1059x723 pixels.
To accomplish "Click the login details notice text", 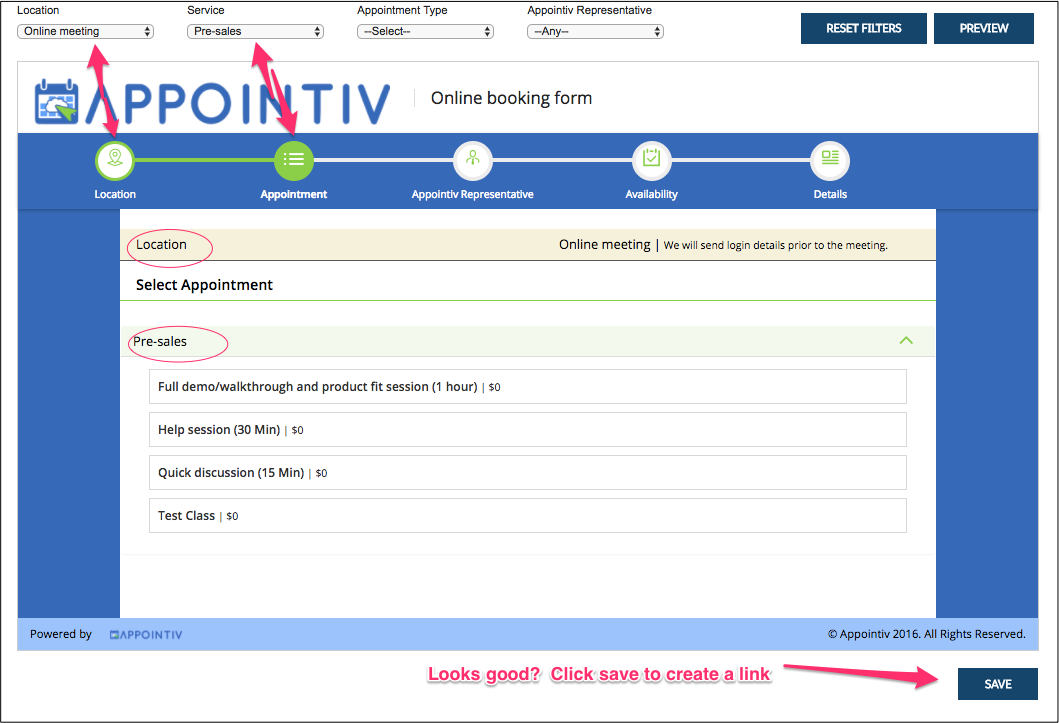I will (x=775, y=245).
